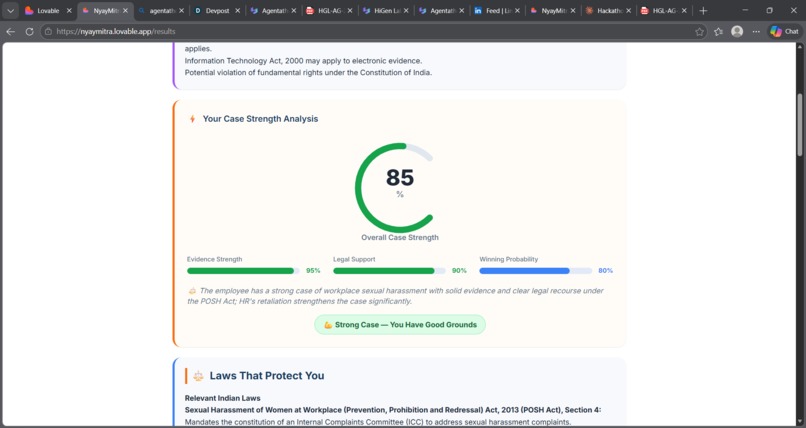Reload the current page
Screen dimensions: 806x428
pos(29,31)
